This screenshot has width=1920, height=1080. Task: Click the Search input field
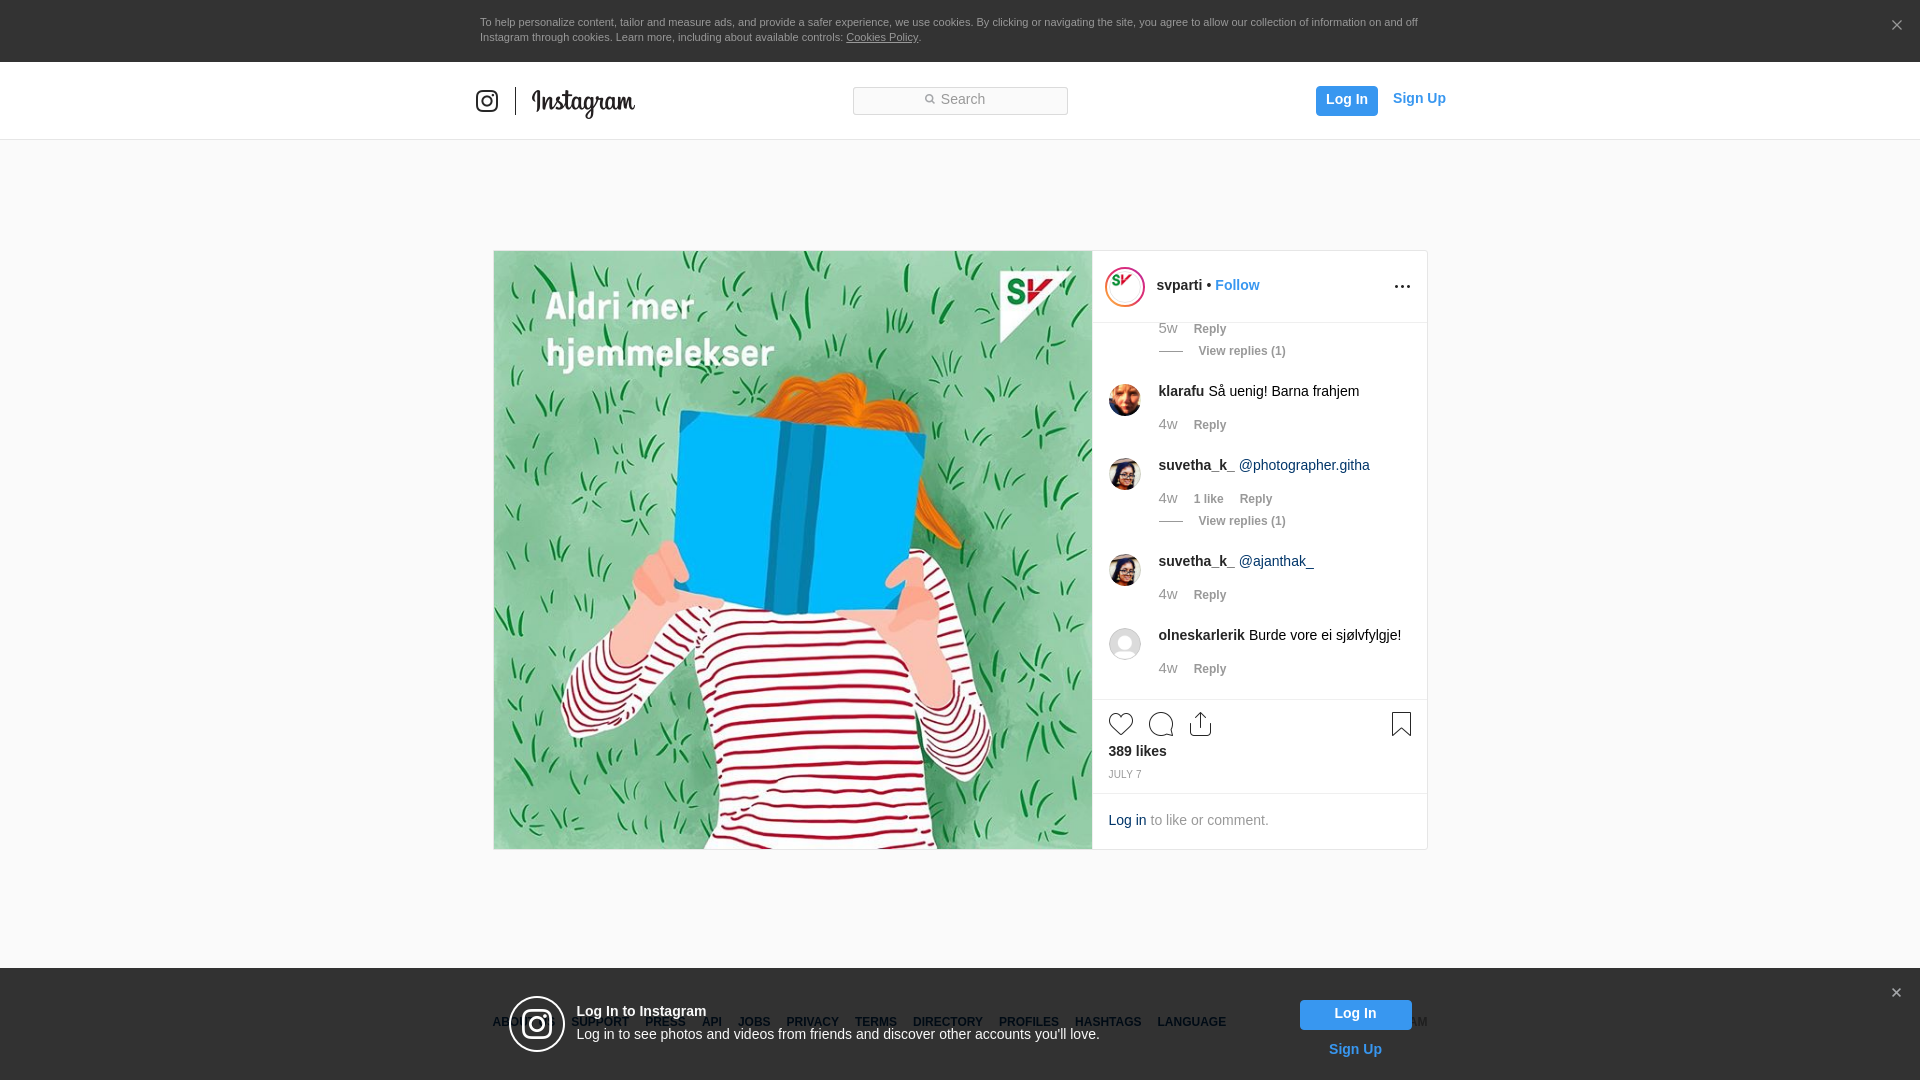(960, 100)
